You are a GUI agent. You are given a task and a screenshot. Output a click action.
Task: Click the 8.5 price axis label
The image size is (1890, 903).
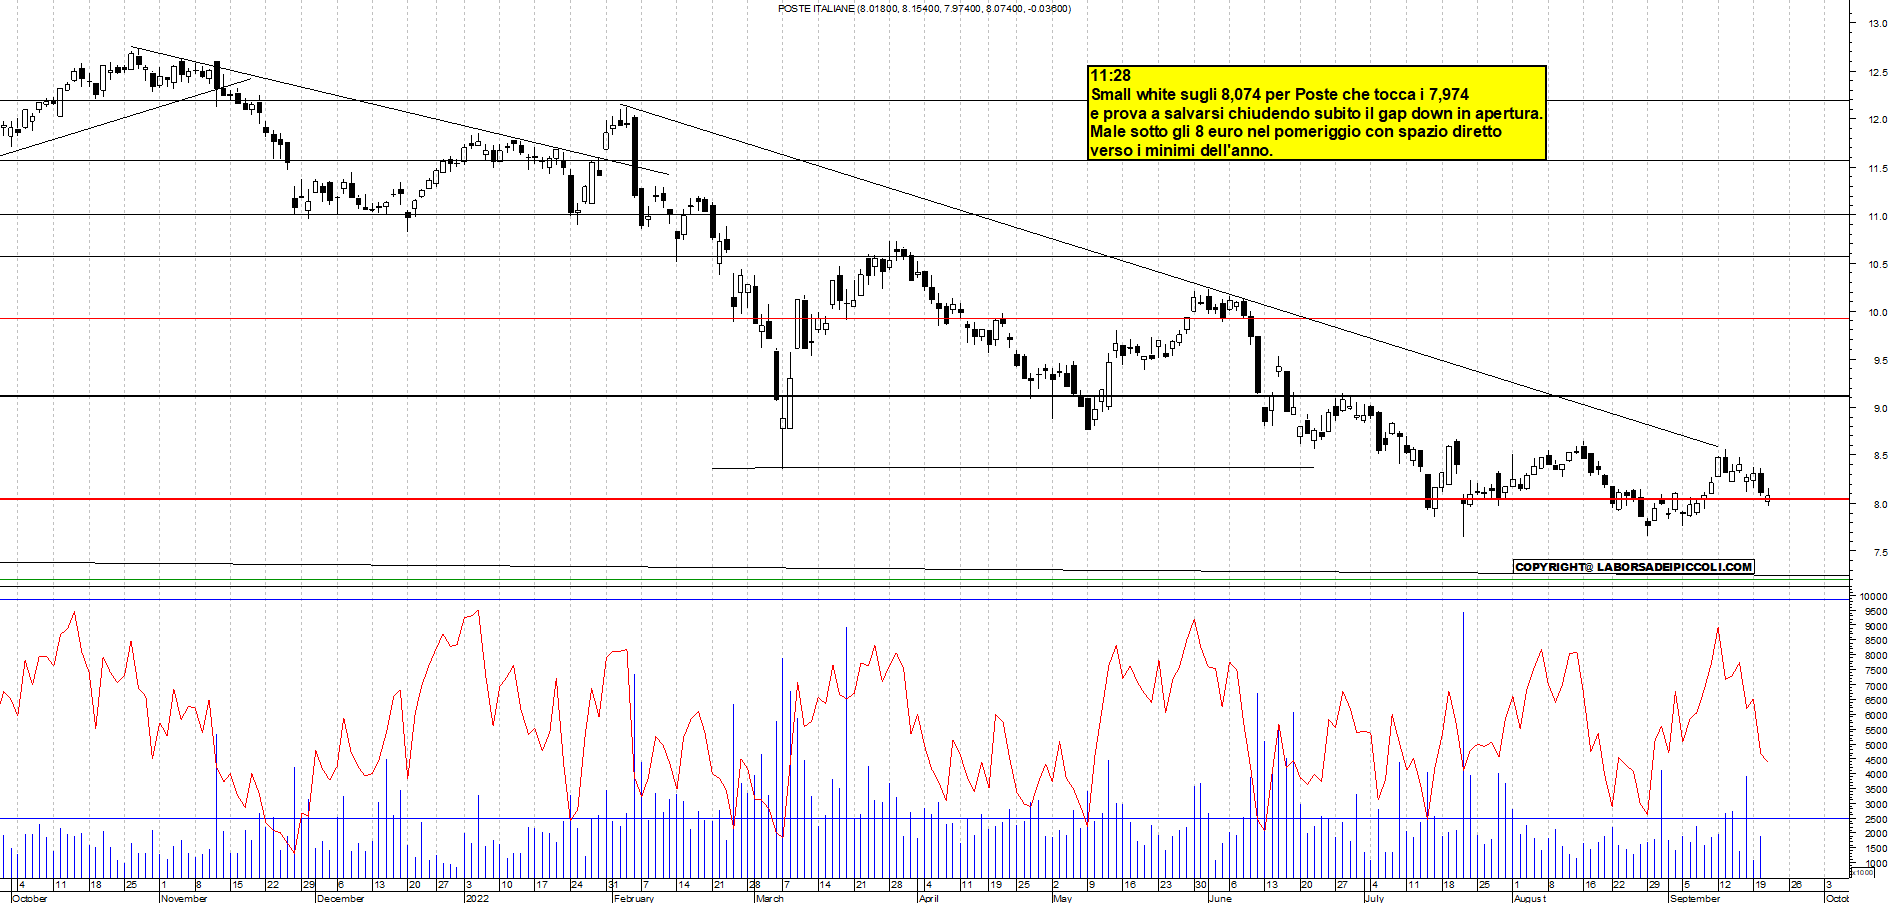[x=1880, y=456]
